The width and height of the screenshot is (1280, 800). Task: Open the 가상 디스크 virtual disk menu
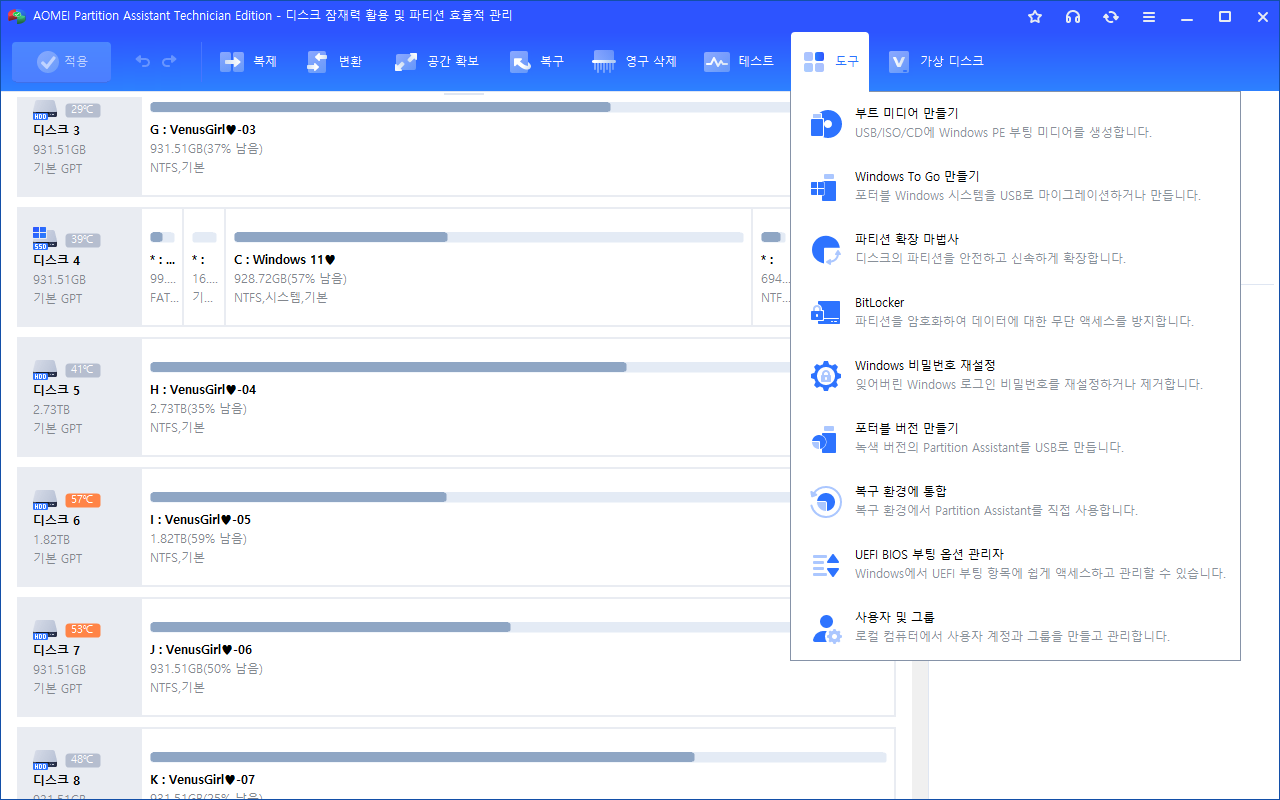pyautogui.click(x=936, y=62)
